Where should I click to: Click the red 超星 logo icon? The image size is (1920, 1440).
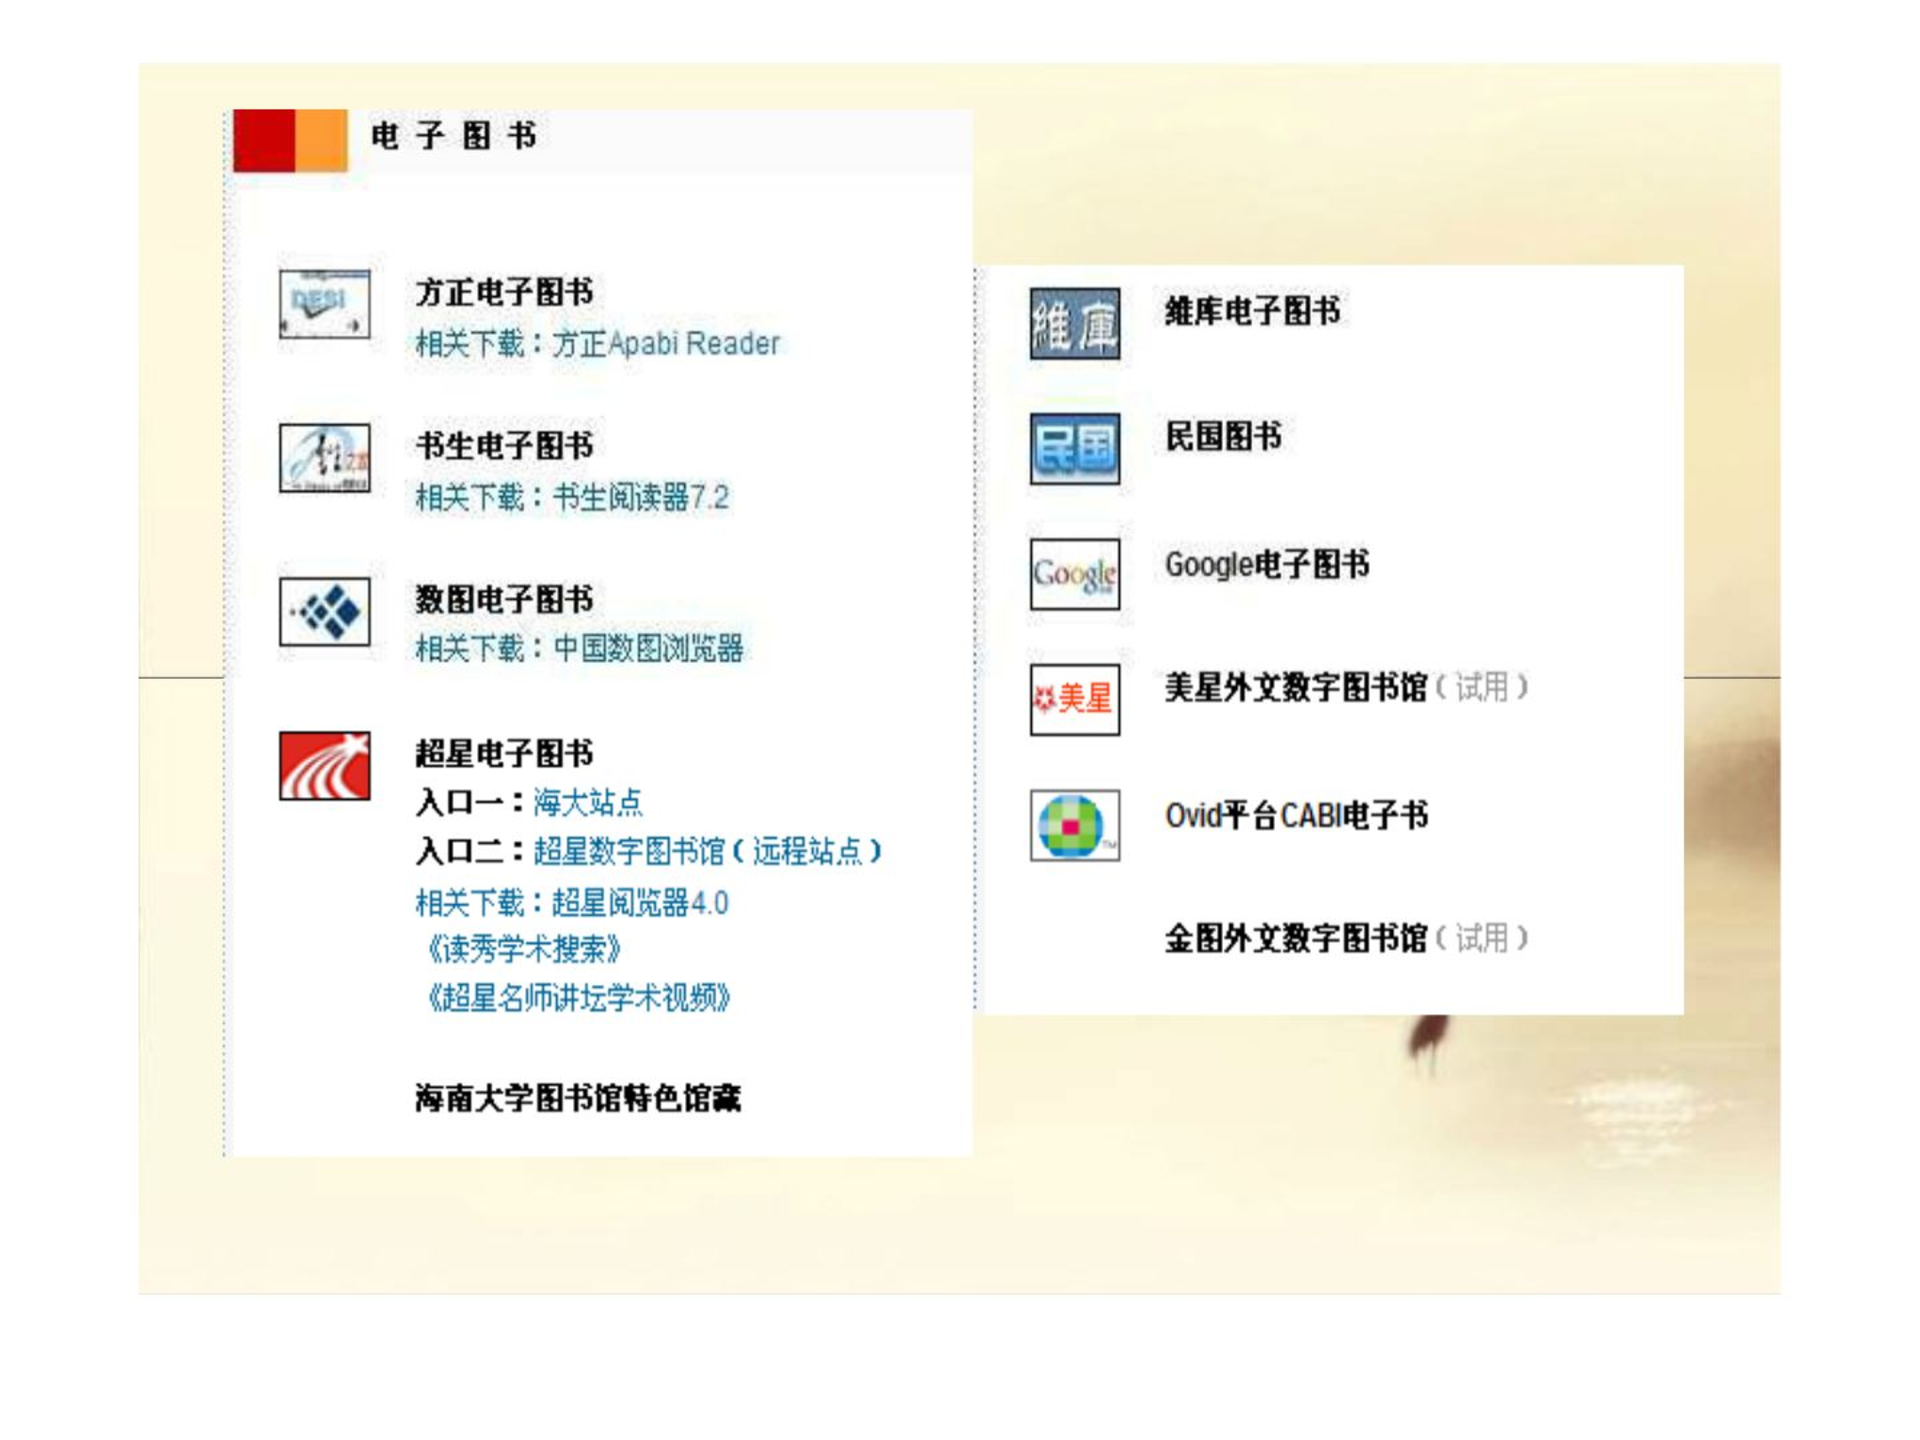(324, 766)
